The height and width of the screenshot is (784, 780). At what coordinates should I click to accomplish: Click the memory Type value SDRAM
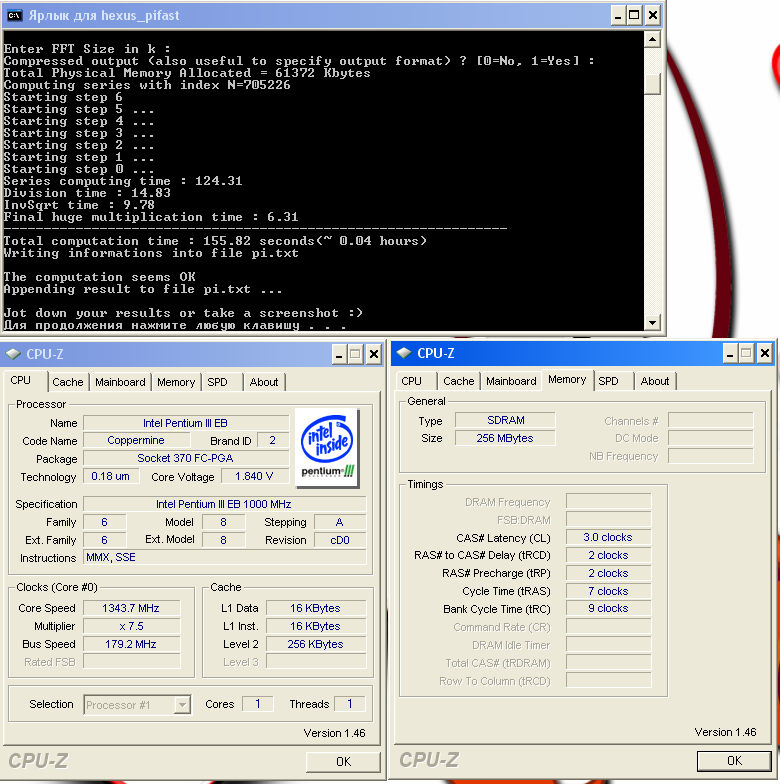tap(506, 420)
